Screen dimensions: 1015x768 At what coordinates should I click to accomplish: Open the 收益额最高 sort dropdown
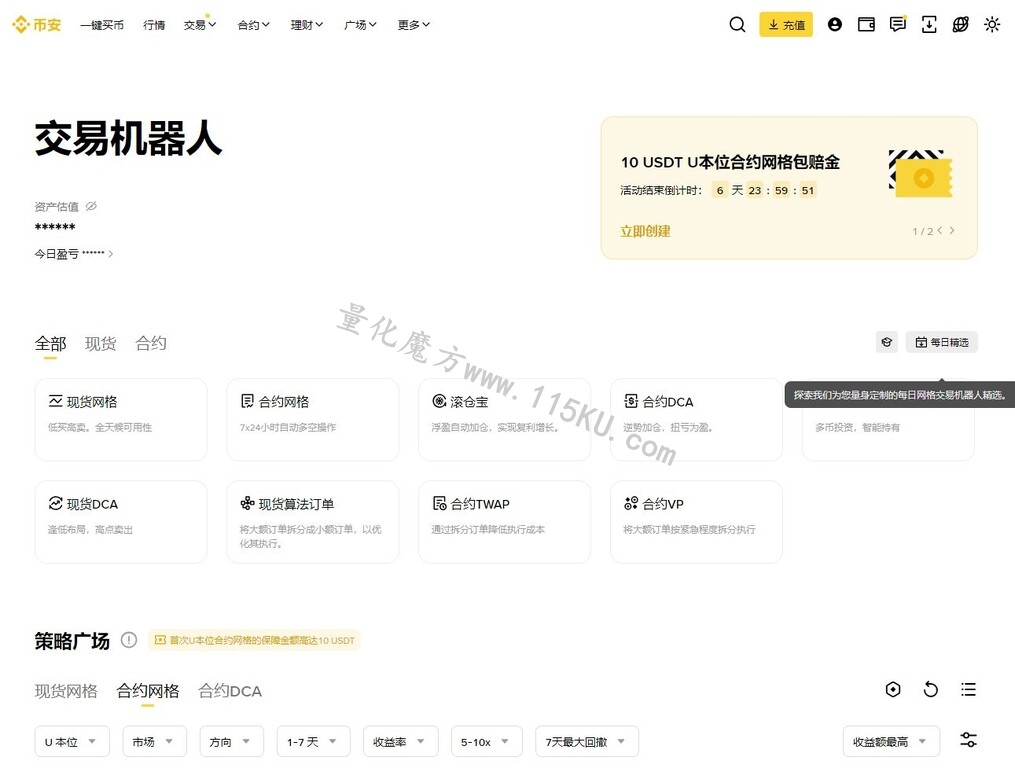pos(891,741)
